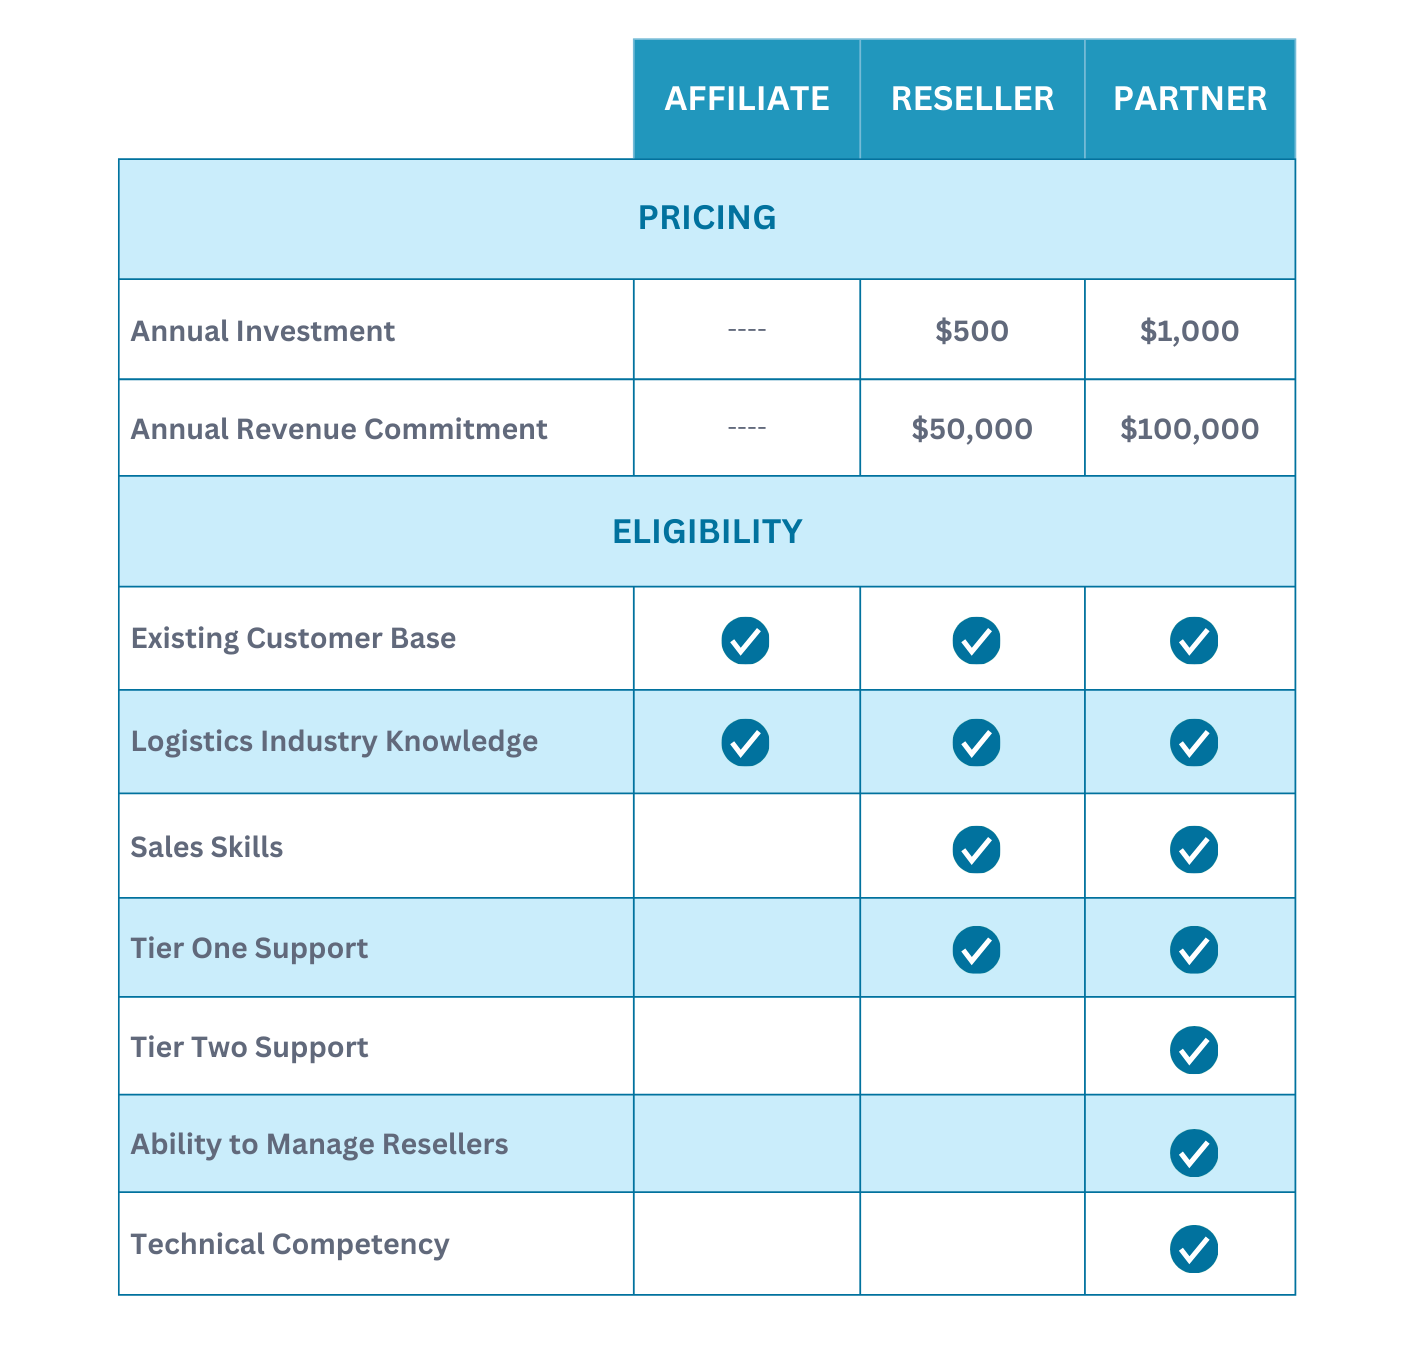Click Reseller checkmark for Existing Customer Base
The height and width of the screenshot is (1350, 1414).
click(976, 640)
